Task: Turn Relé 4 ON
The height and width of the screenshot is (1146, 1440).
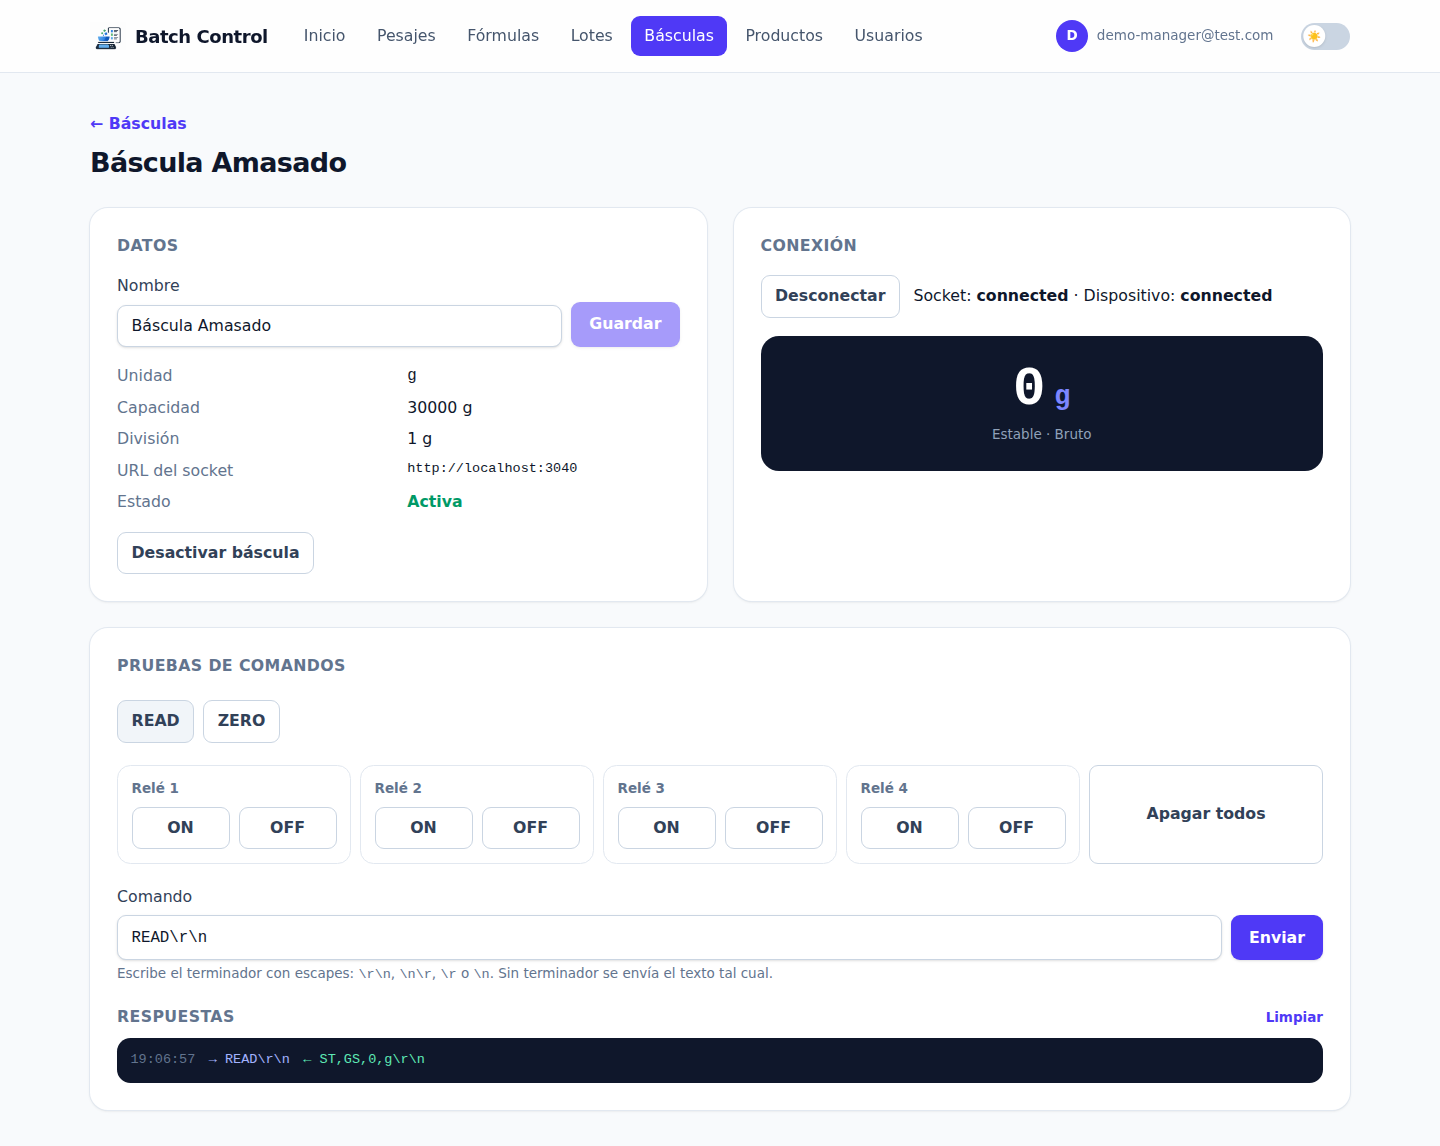Action: [x=909, y=828]
